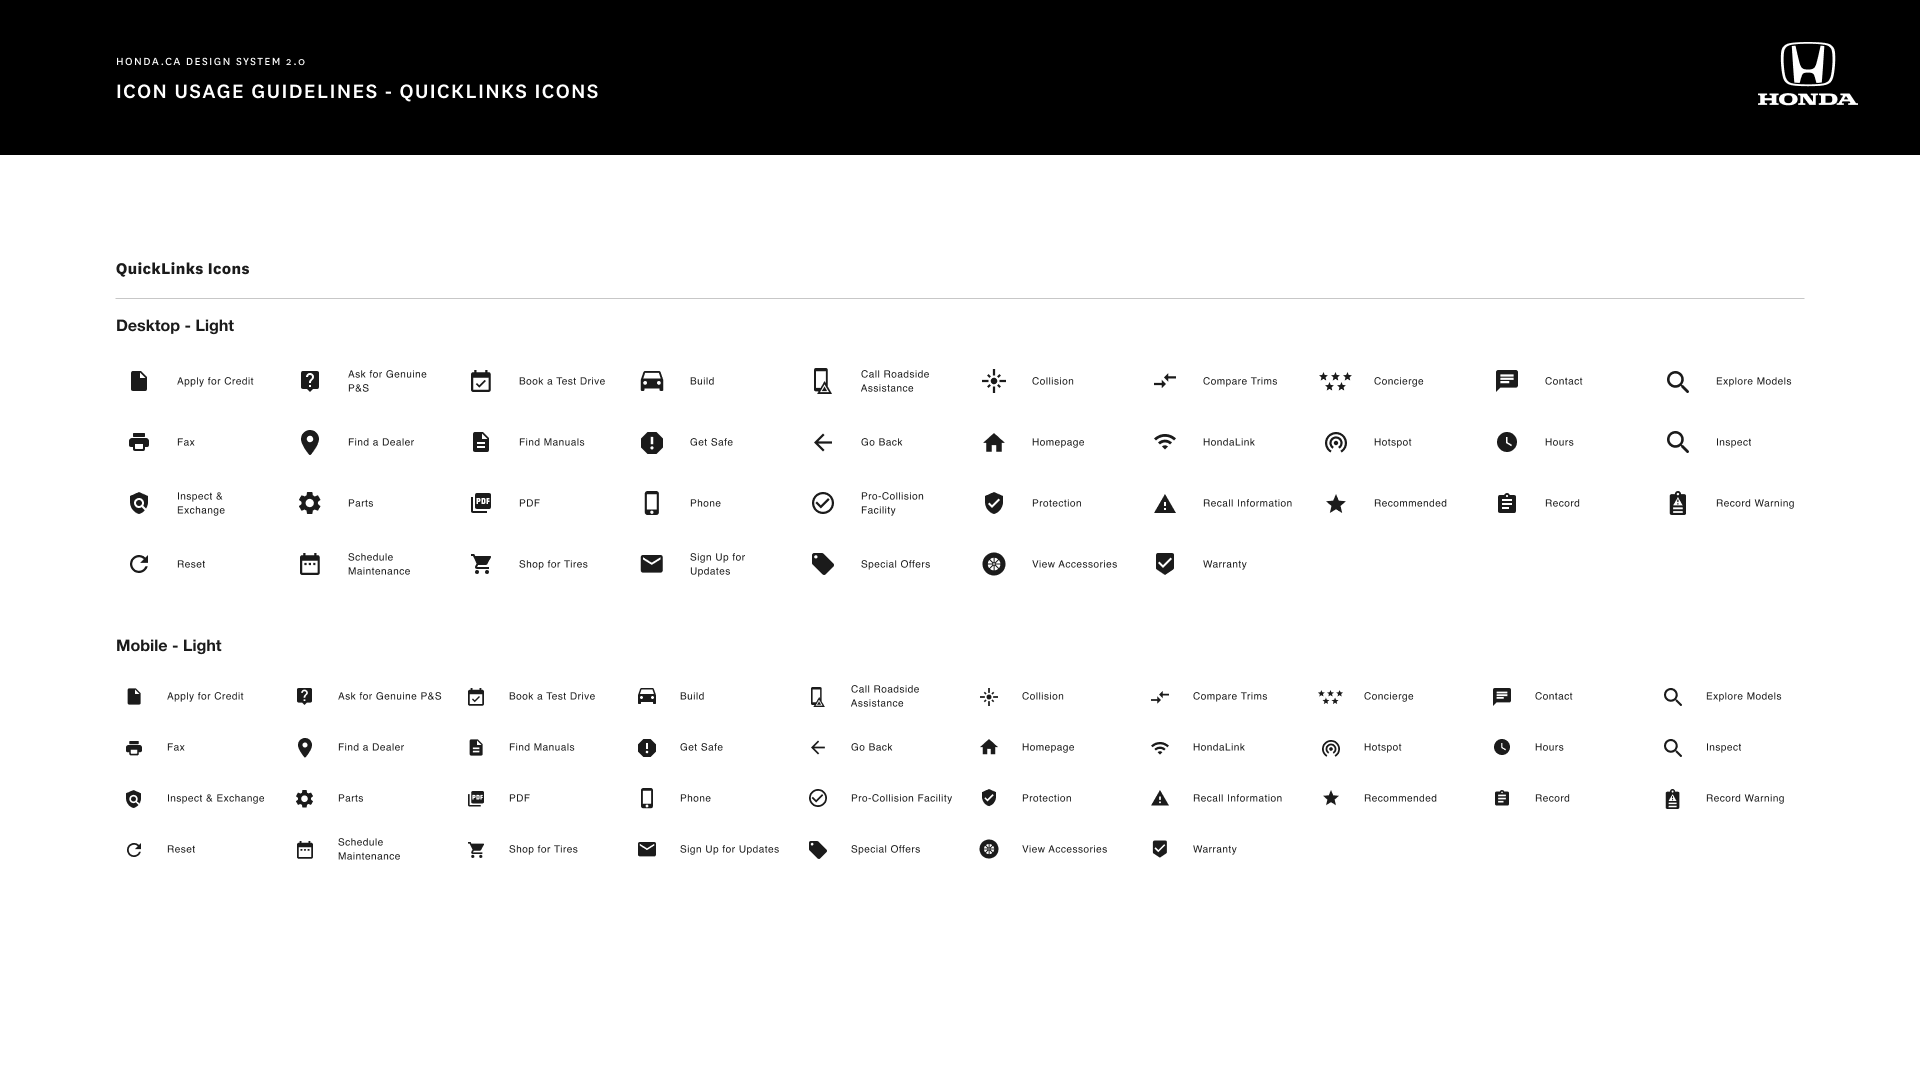Select the Inspect & Exchange shield icon in Mobile section
The height and width of the screenshot is (1080, 1920).
(x=134, y=799)
